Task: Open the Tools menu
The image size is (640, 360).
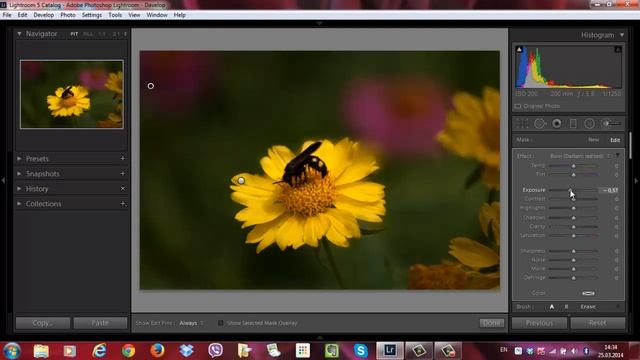Action: [115, 15]
